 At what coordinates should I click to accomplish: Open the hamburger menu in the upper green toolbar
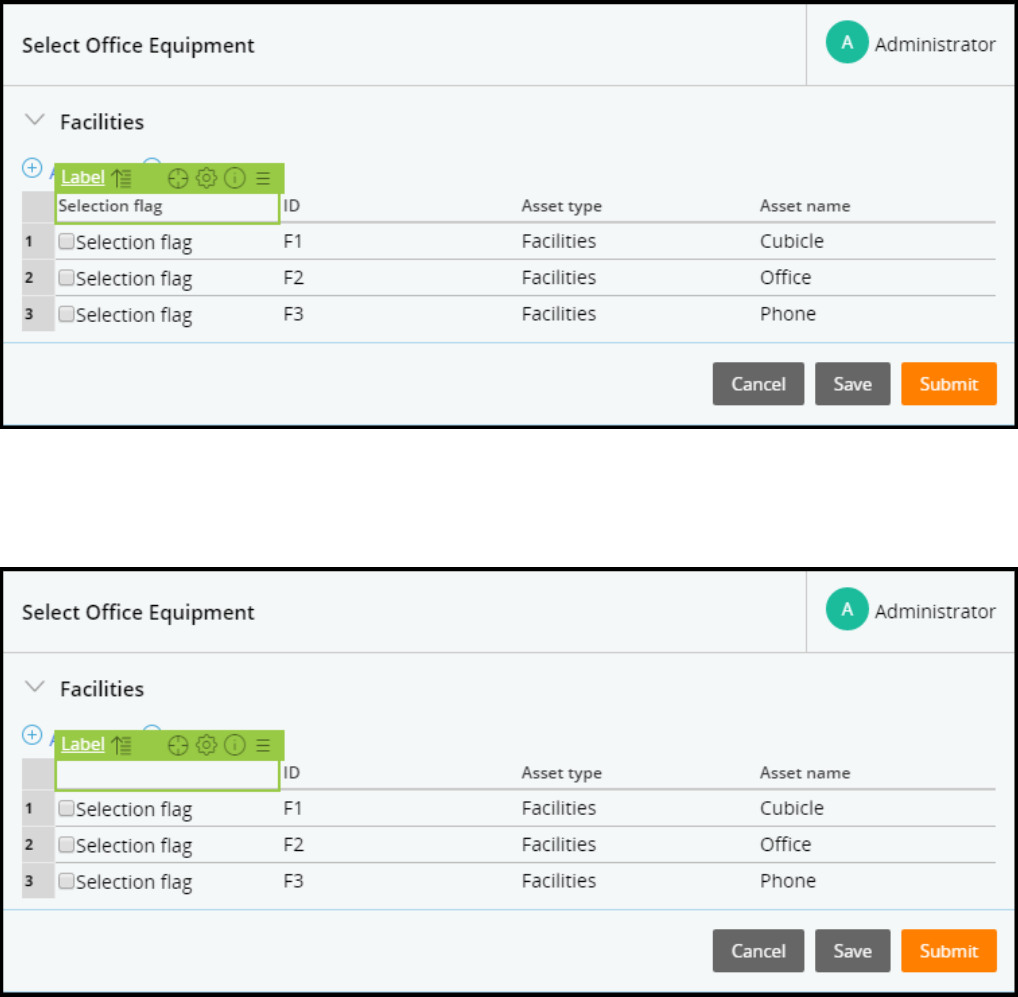tap(263, 178)
